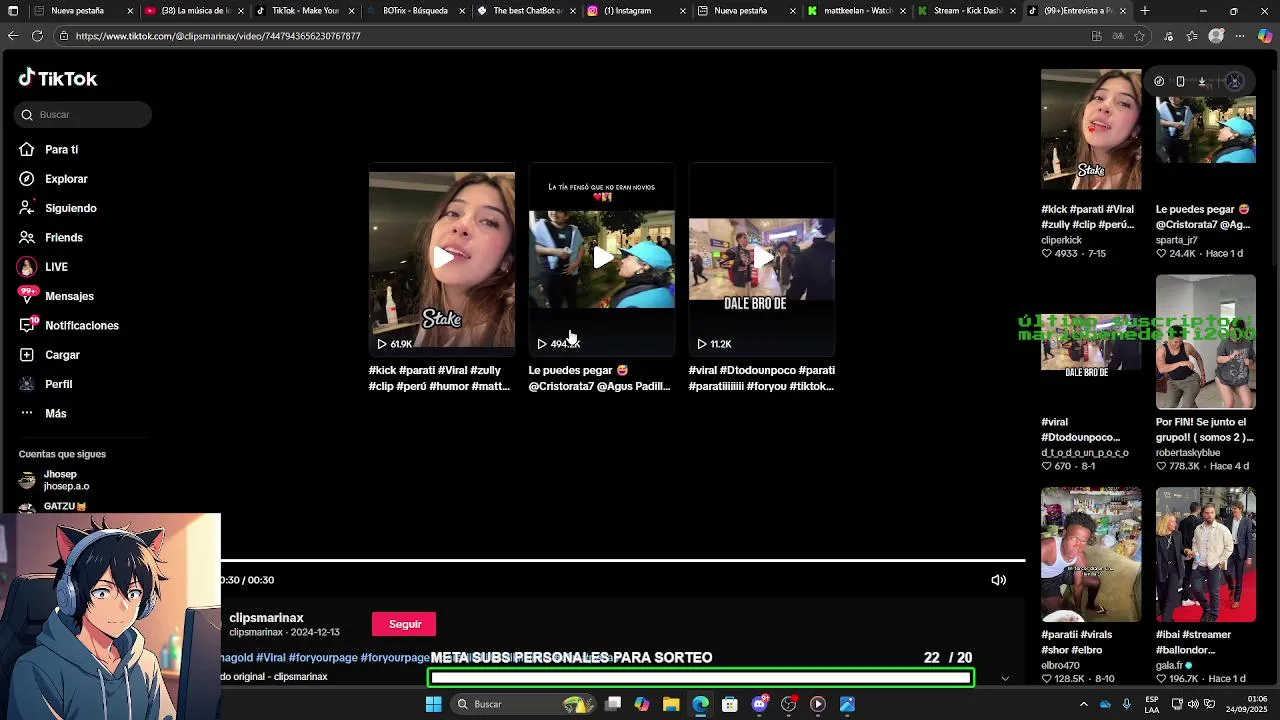Click the video progress bar

pyautogui.click(x=623, y=560)
